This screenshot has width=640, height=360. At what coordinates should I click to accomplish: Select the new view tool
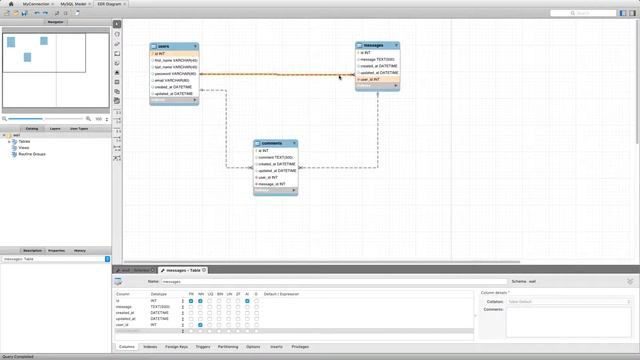tap(117, 91)
